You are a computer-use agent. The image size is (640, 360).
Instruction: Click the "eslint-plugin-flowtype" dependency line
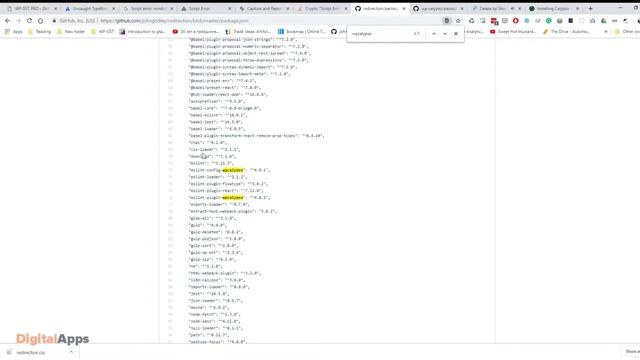pos(229,184)
